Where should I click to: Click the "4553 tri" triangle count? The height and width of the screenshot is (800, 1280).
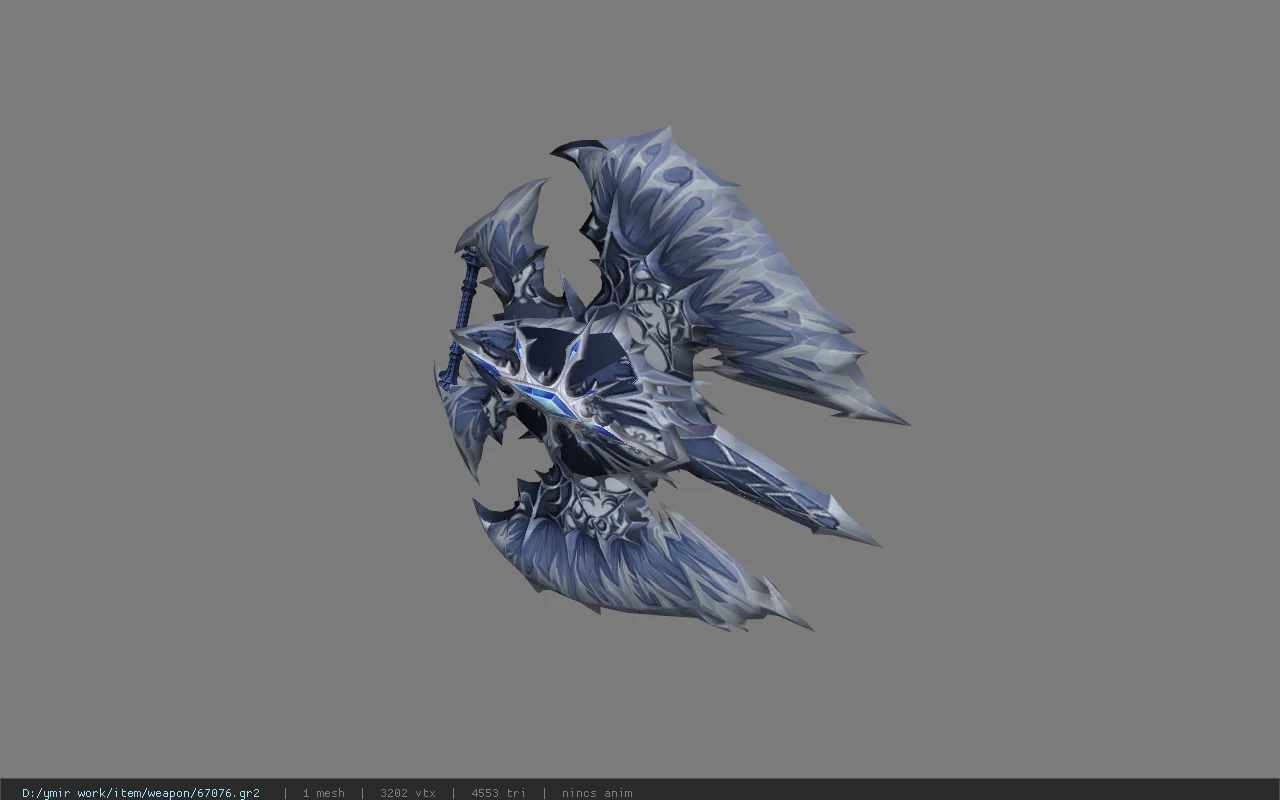[498, 793]
